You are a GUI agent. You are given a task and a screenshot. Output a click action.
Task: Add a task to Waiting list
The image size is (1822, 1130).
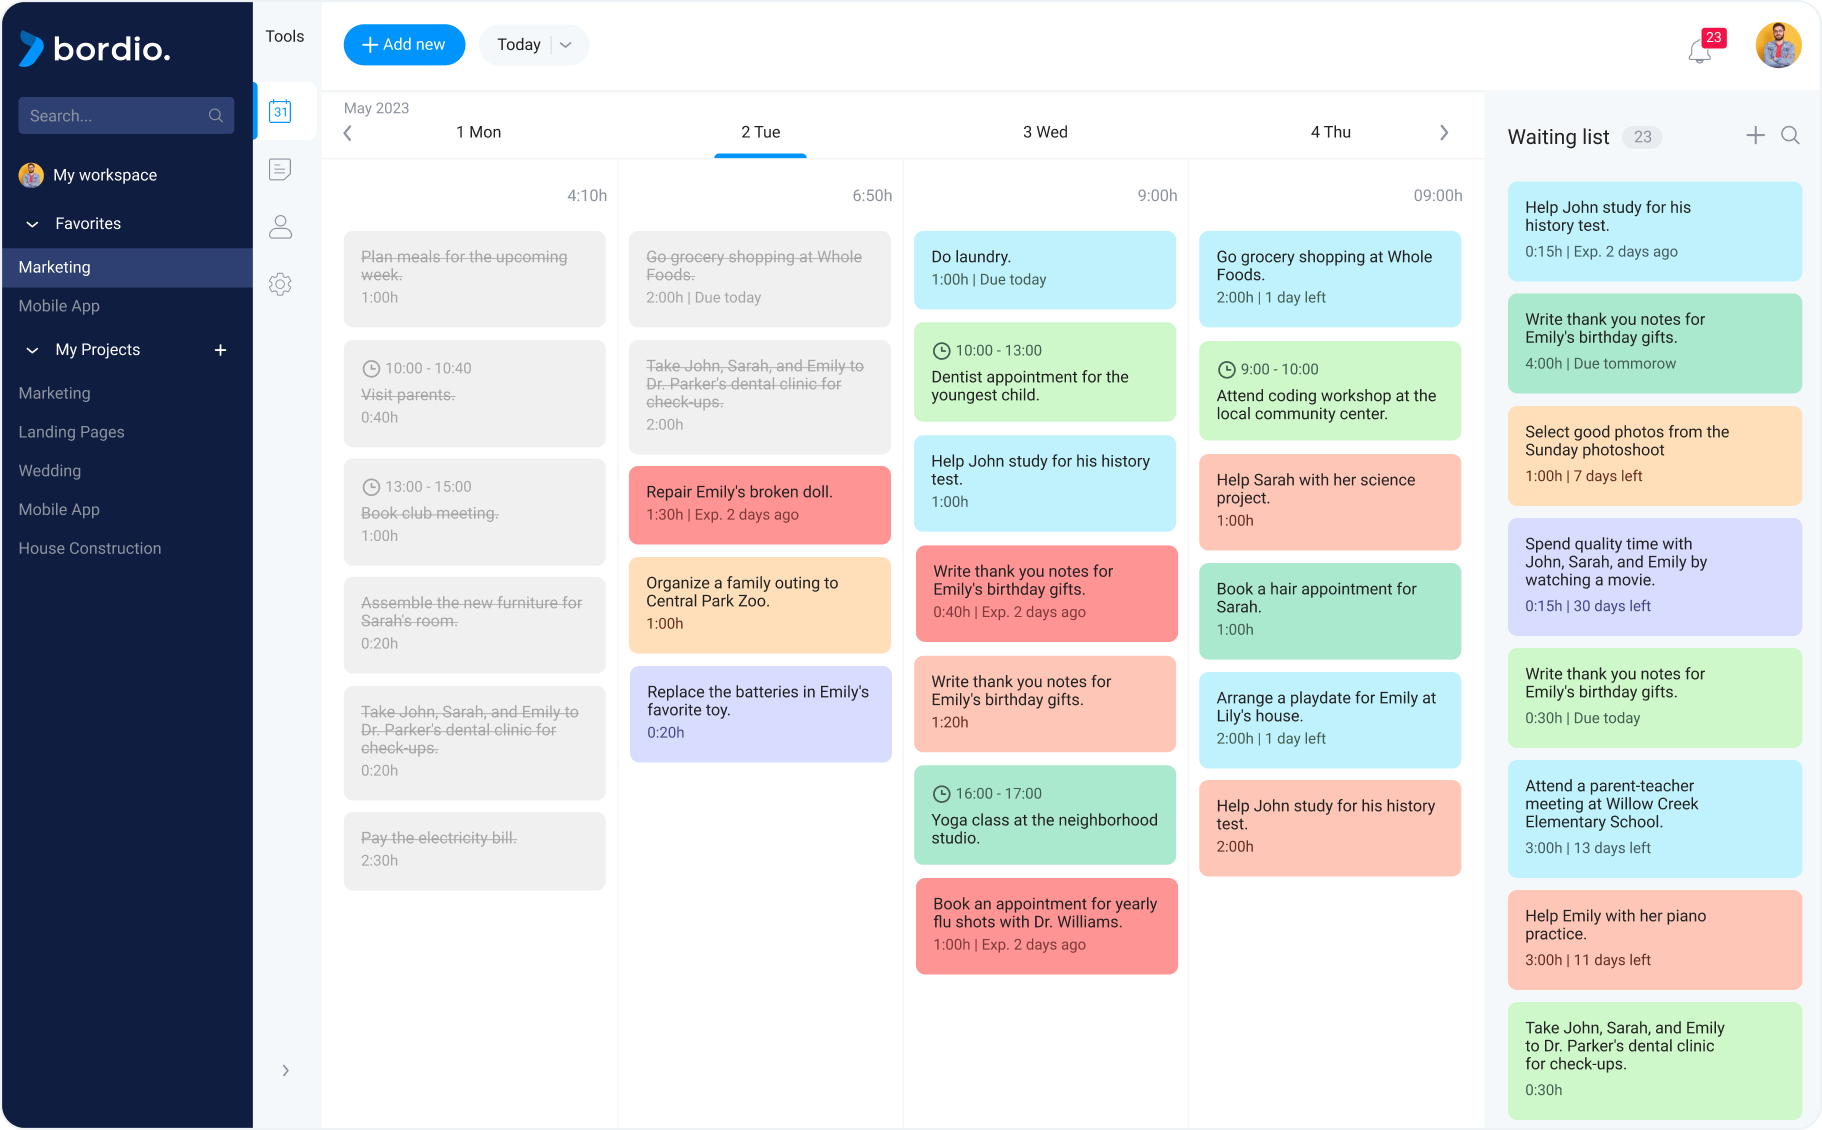coord(1755,136)
